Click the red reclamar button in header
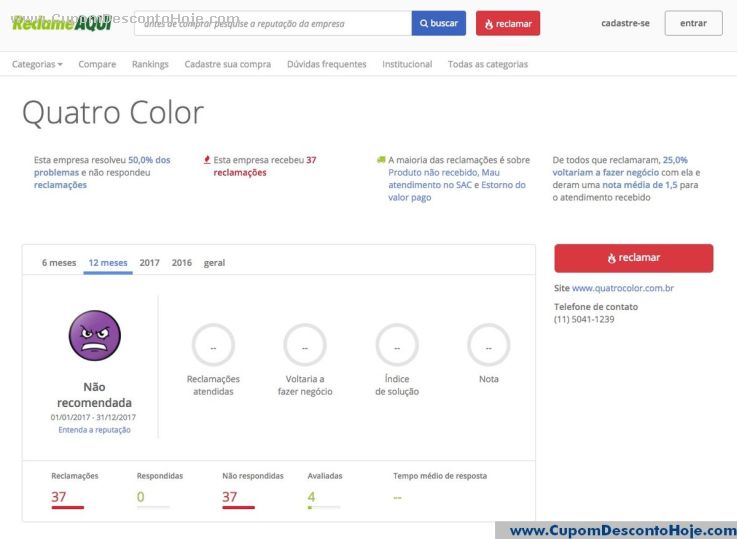 (x=508, y=23)
